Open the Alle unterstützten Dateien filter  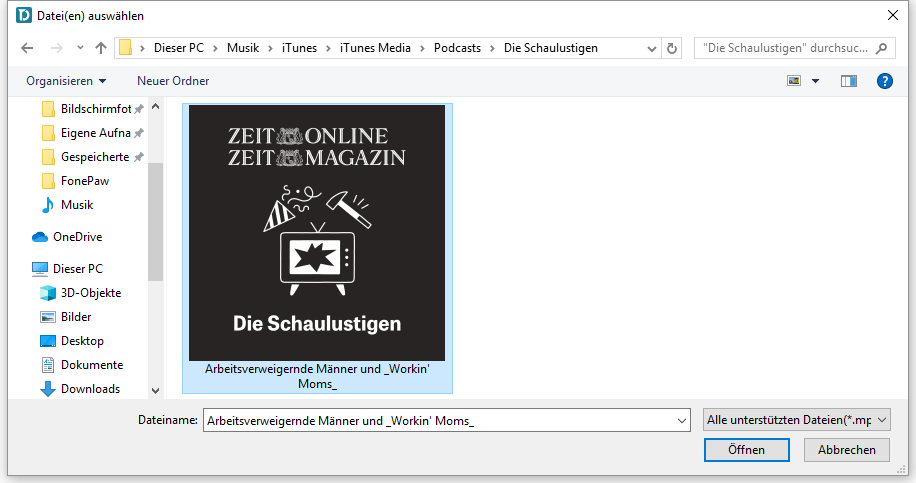(x=797, y=420)
